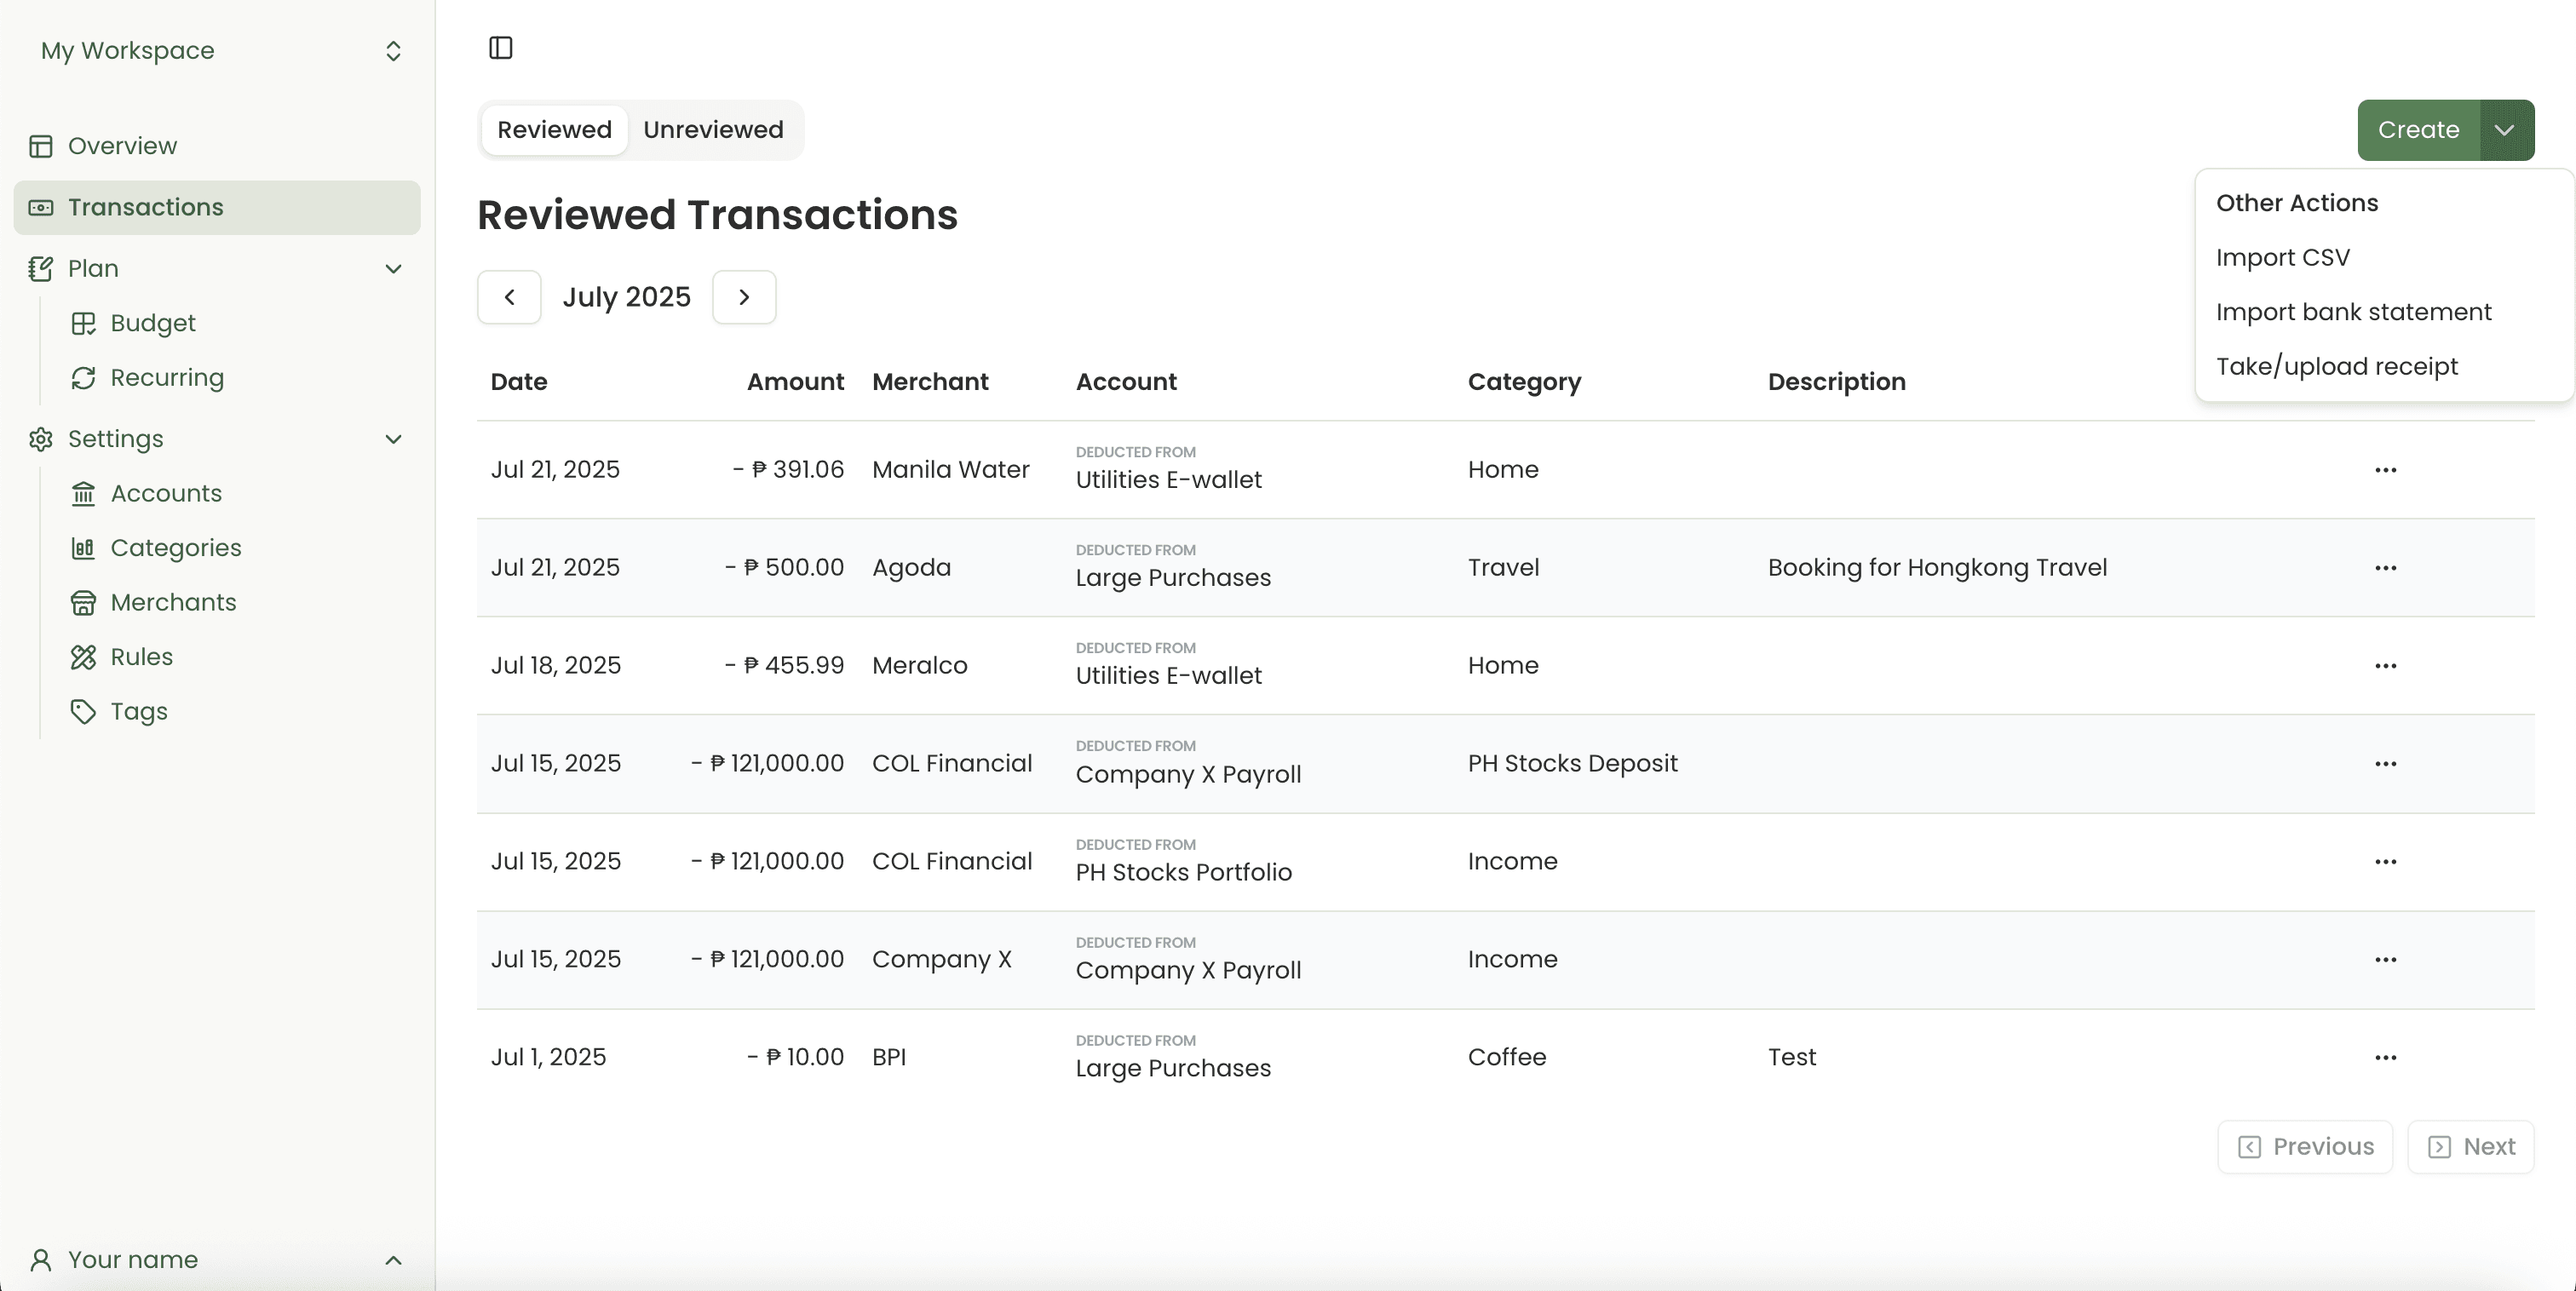The image size is (2576, 1291).
Task: Open the Rules icon
Action: click(83, 657)
